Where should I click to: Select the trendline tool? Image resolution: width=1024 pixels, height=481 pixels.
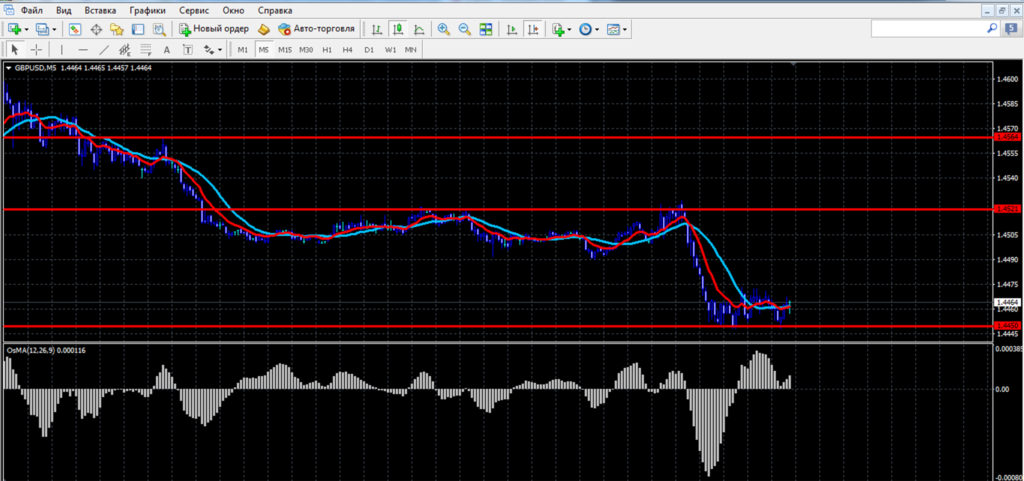pos(104,50)
